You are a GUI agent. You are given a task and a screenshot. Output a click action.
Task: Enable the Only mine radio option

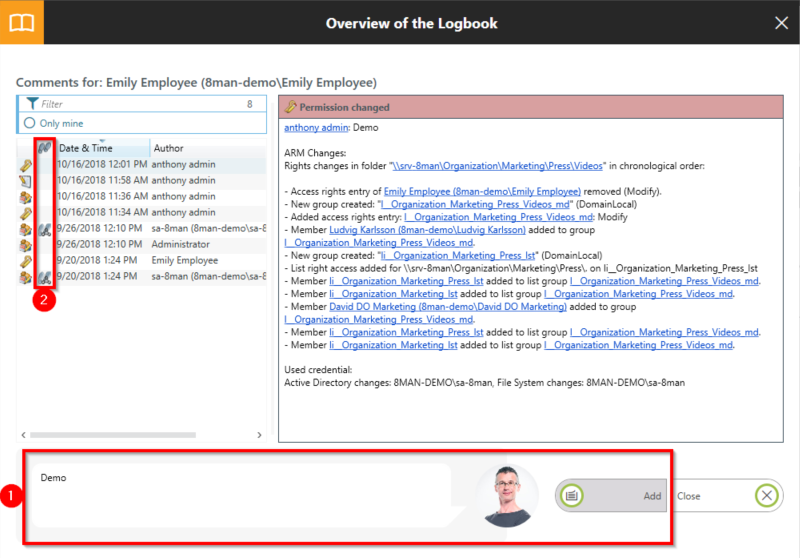29,123
